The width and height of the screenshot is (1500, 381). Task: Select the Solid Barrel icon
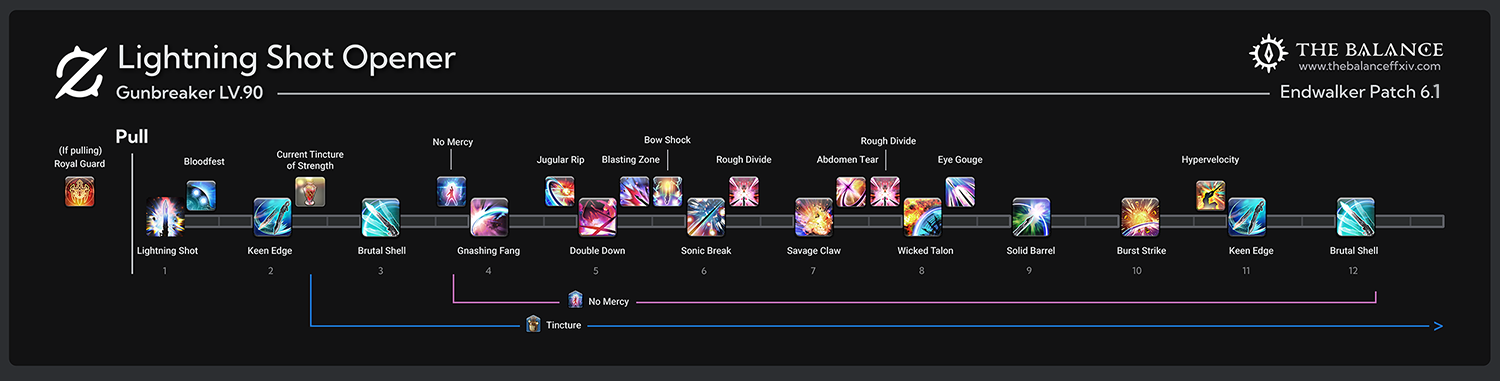1030,218
